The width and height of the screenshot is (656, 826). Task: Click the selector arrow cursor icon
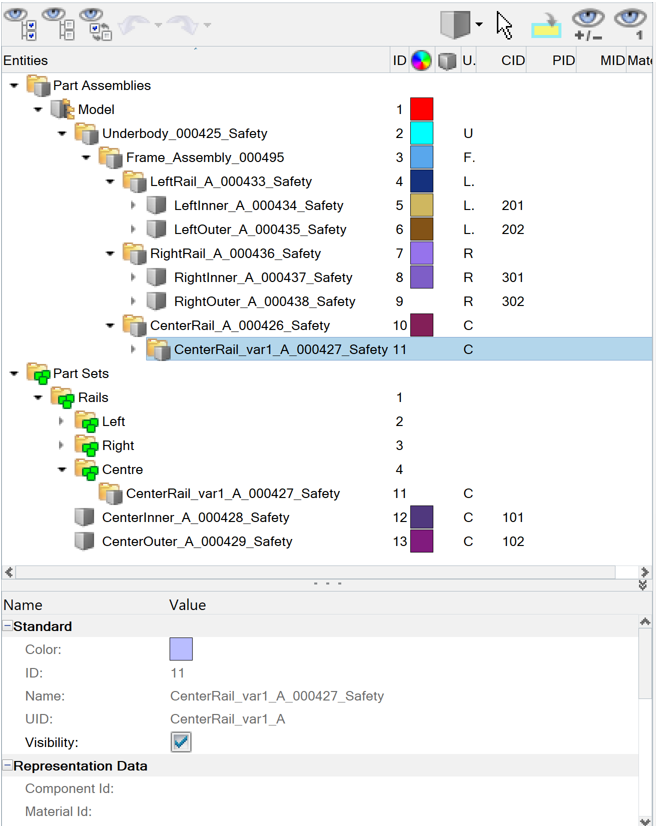pos(505,24)
